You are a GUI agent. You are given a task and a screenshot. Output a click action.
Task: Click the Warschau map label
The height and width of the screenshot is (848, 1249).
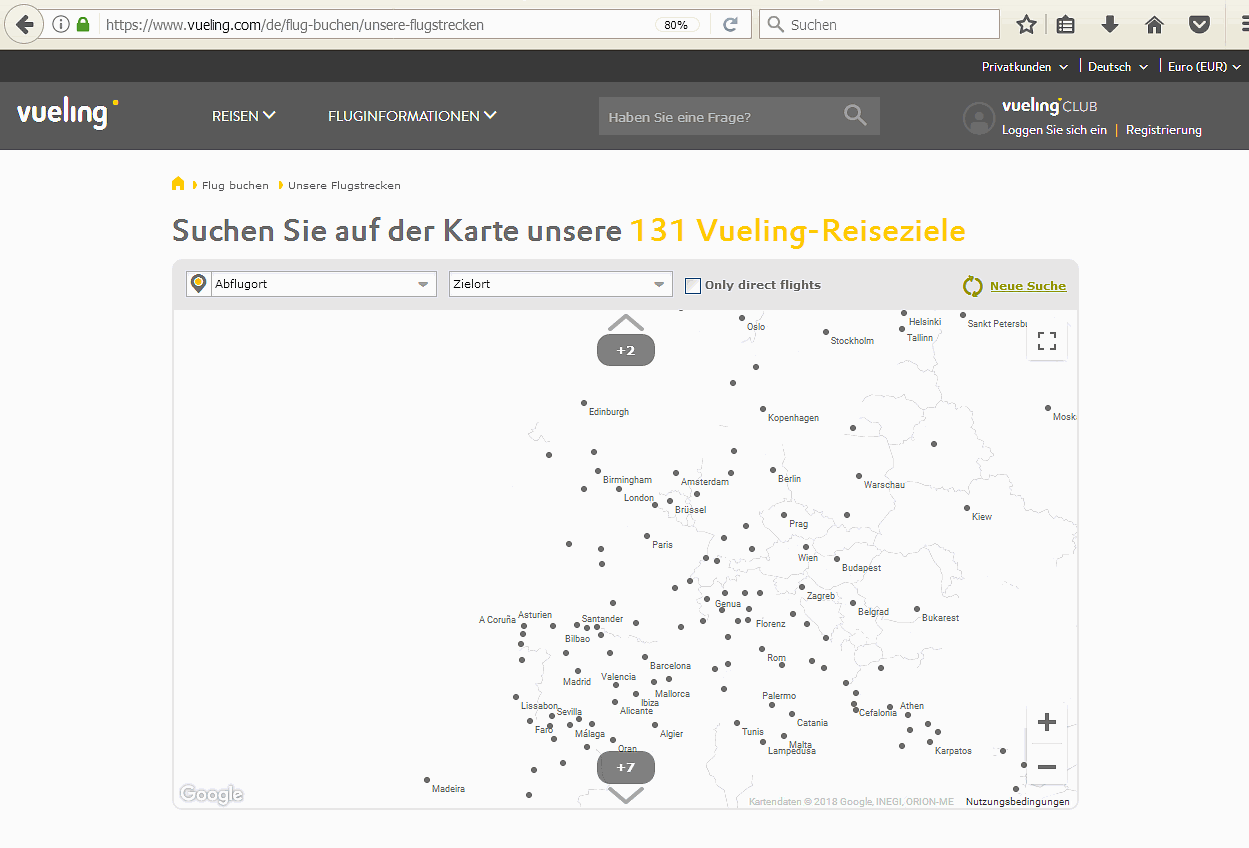(x=884, y=485)
